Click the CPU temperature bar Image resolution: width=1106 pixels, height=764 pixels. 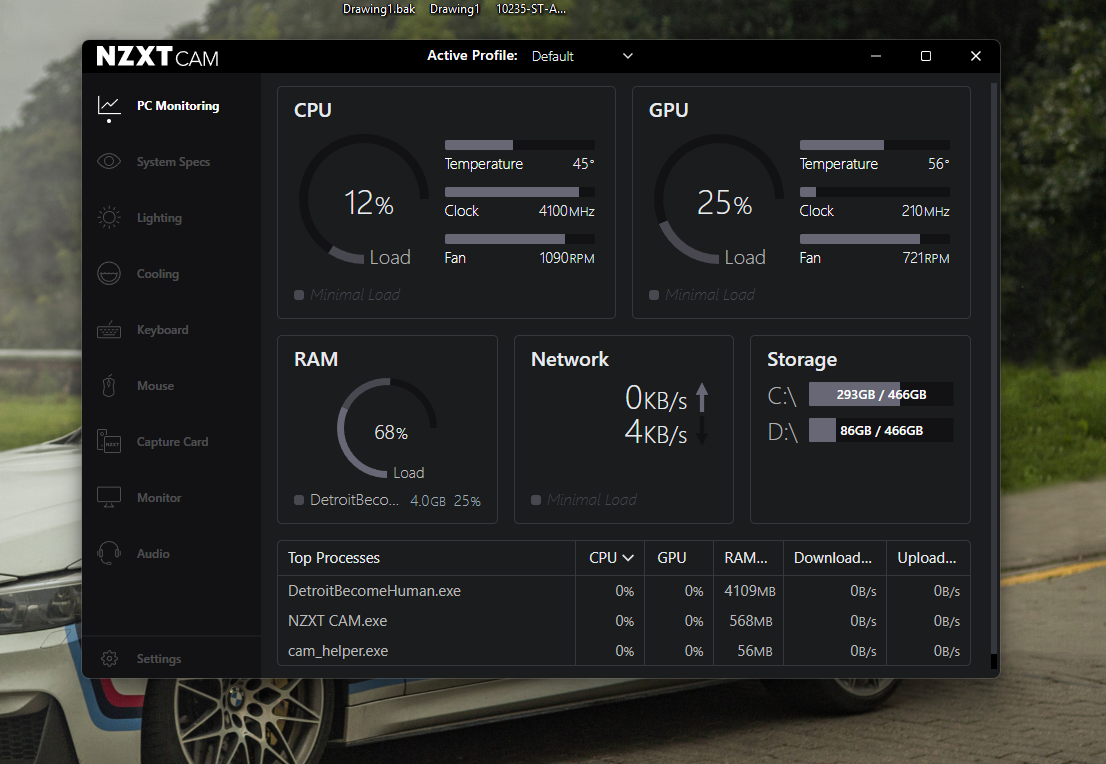tap(520, 145)
